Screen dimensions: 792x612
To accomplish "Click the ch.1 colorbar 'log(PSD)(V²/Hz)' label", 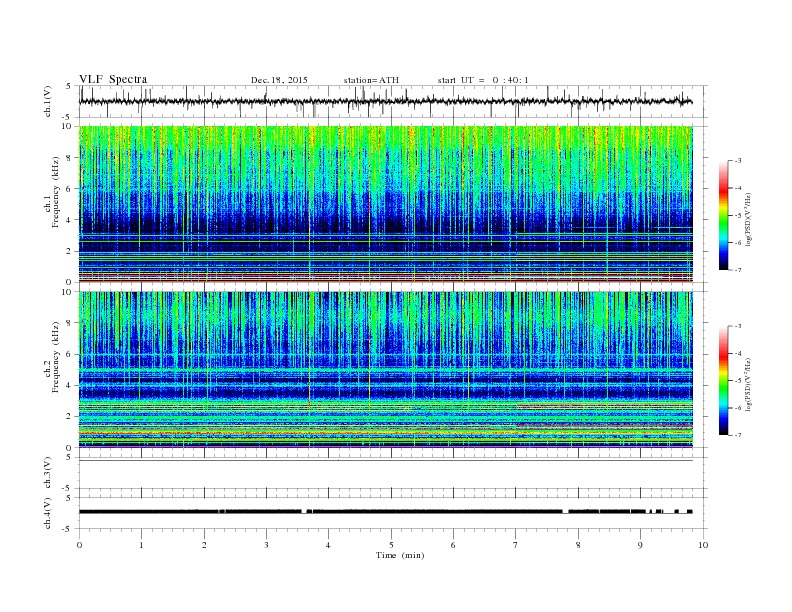I will tap(749, 220).
